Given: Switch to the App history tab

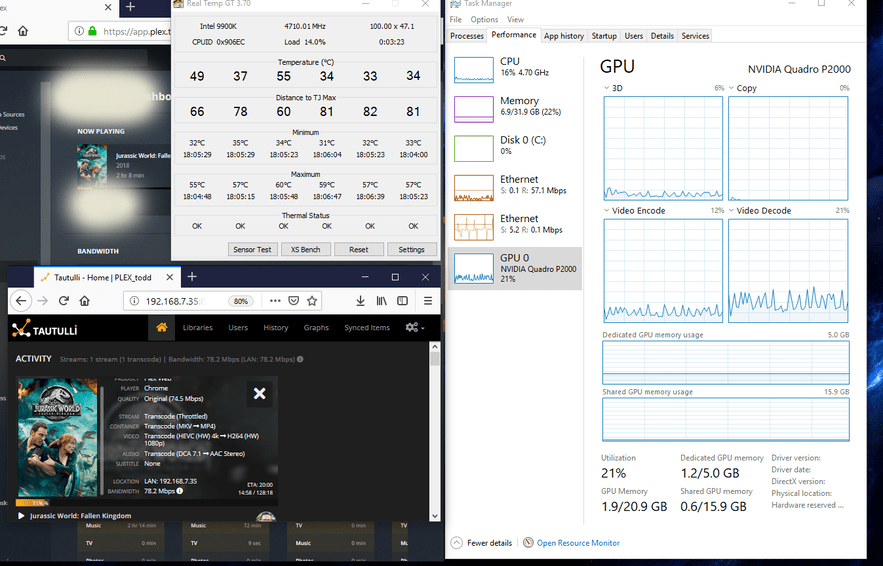Looking at the screenshot, I should pyautogui.click(x=564, y=35).
